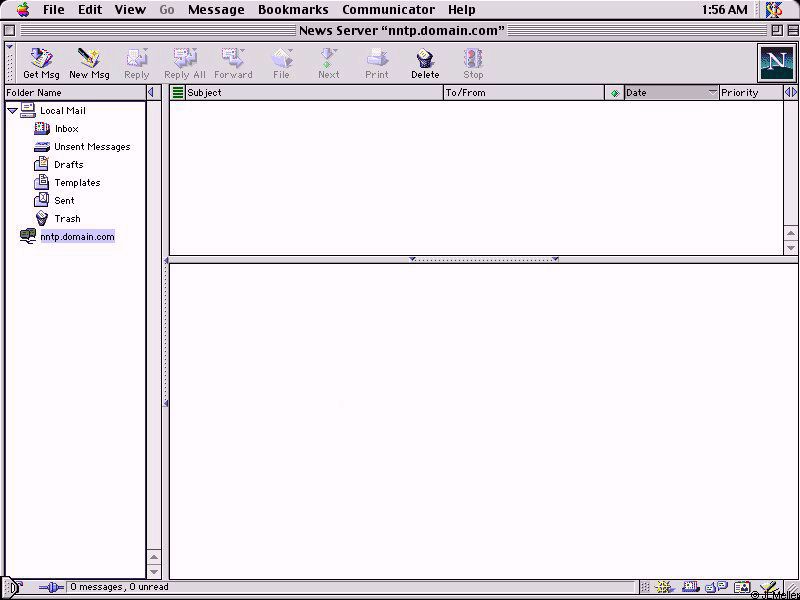
Task: Click the Reply All toolbar icon
Action: [185, 63]
